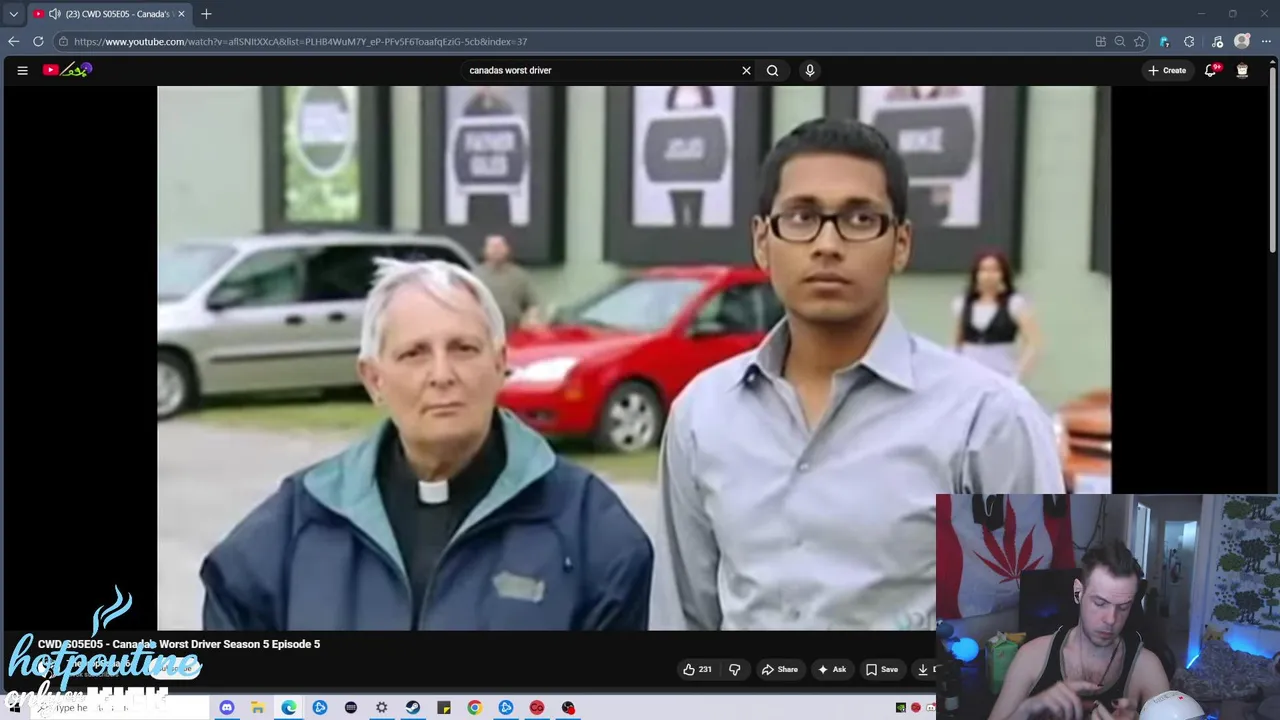This screenshot has width=1280, height=720.
Task: Open a new tab with the plus button
Action: [206, 14]
